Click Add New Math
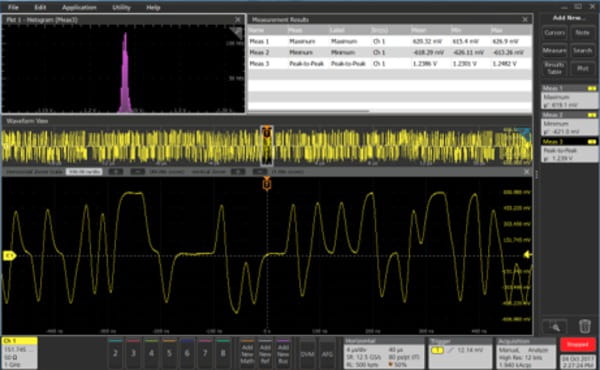600x370 pixels. 247,353
